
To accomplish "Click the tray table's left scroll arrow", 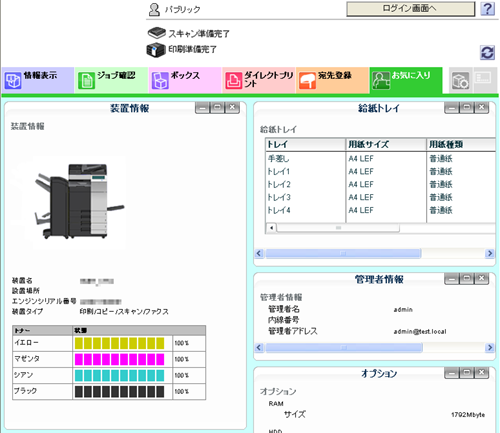I will point(271,228).
